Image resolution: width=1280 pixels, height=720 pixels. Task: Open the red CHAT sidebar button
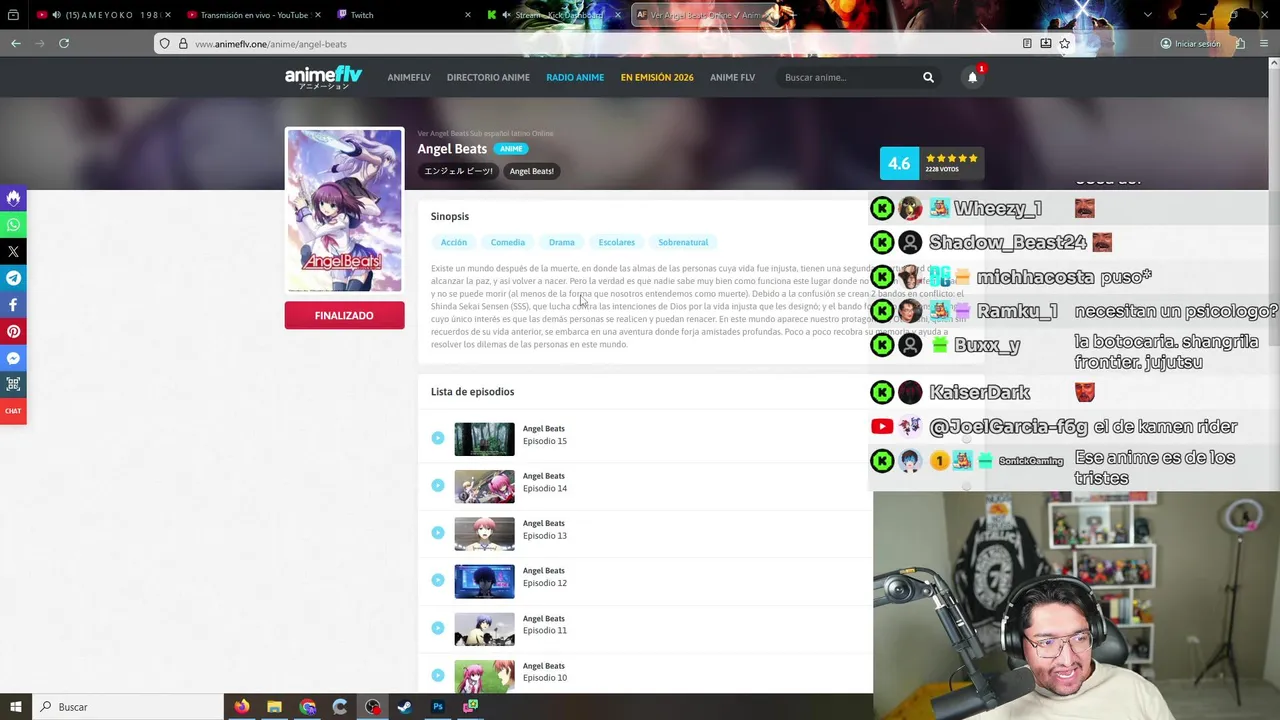pos(13,411)
